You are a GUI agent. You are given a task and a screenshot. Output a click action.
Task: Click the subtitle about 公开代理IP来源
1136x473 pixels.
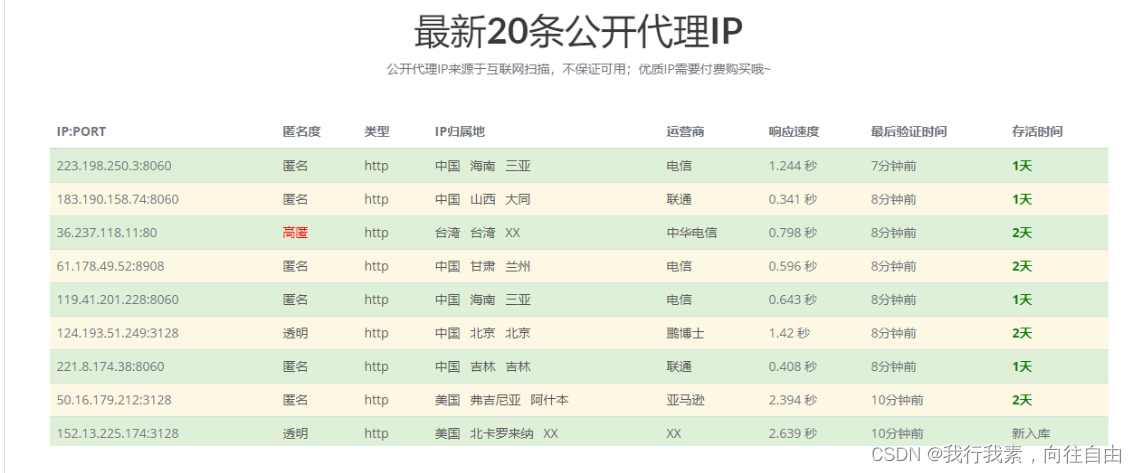coord(579,70)
